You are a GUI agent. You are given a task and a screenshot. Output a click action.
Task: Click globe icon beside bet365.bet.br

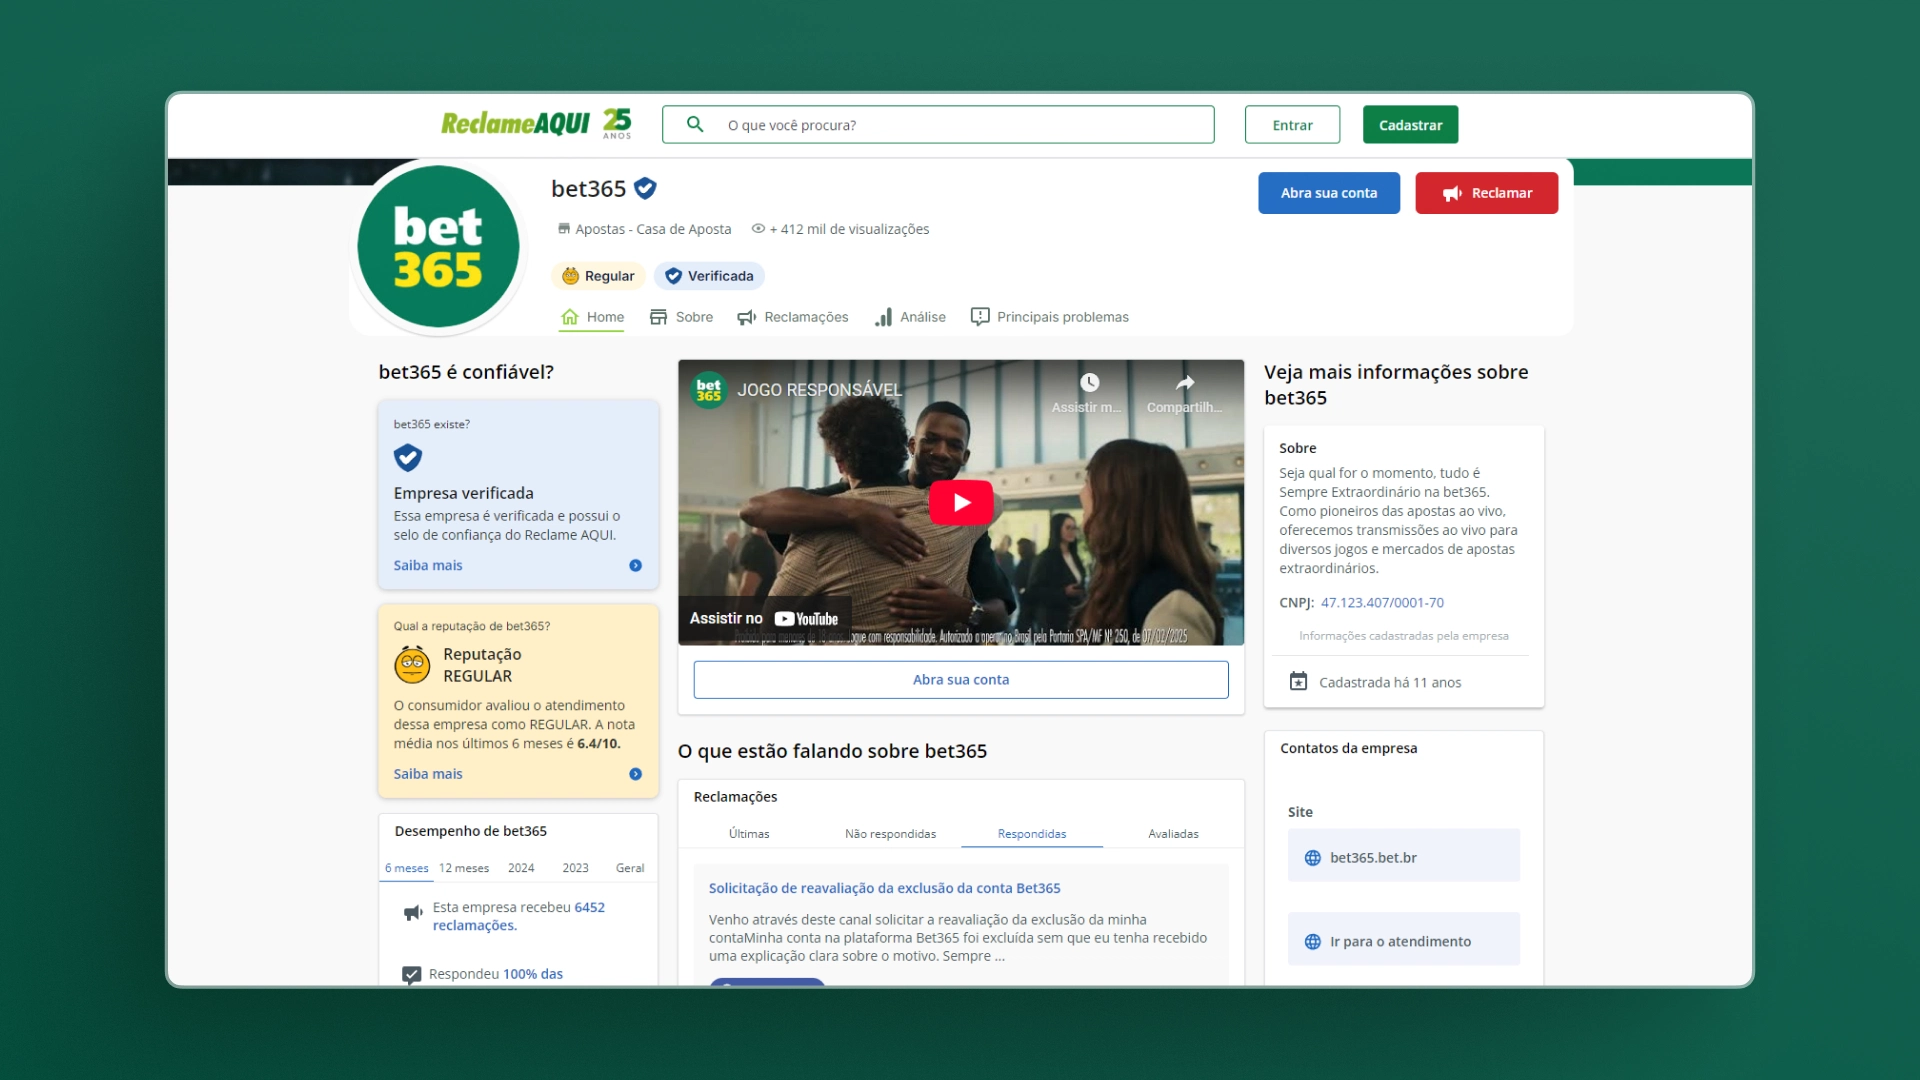pos(1313,858)
